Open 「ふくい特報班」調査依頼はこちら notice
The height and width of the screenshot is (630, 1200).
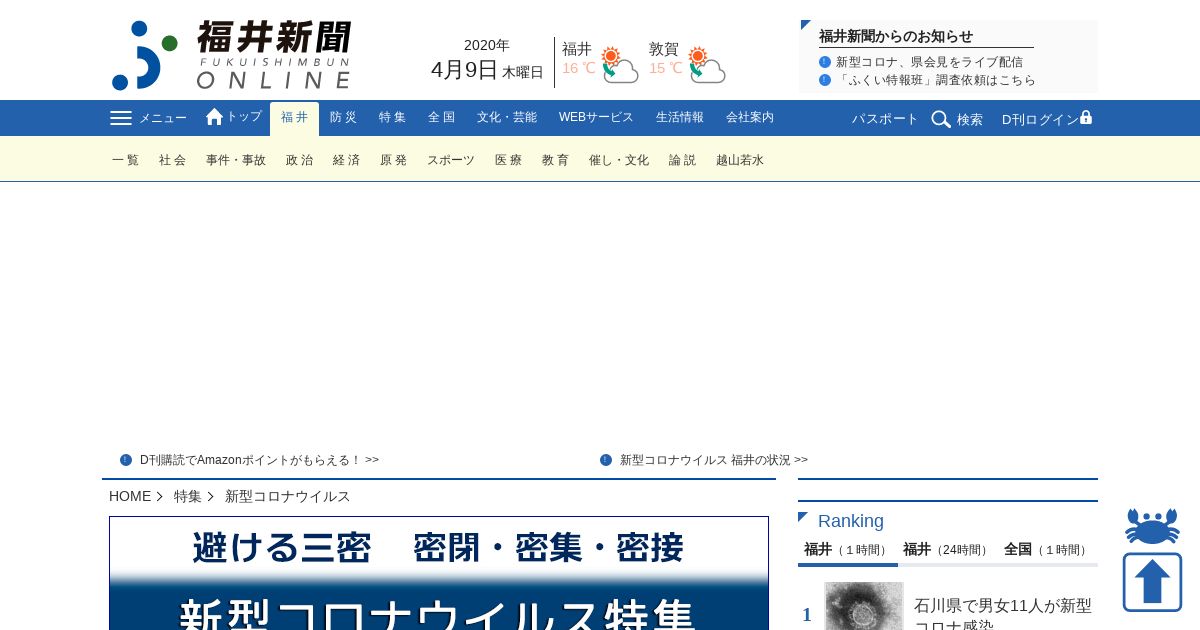click(x=935, y=80)
